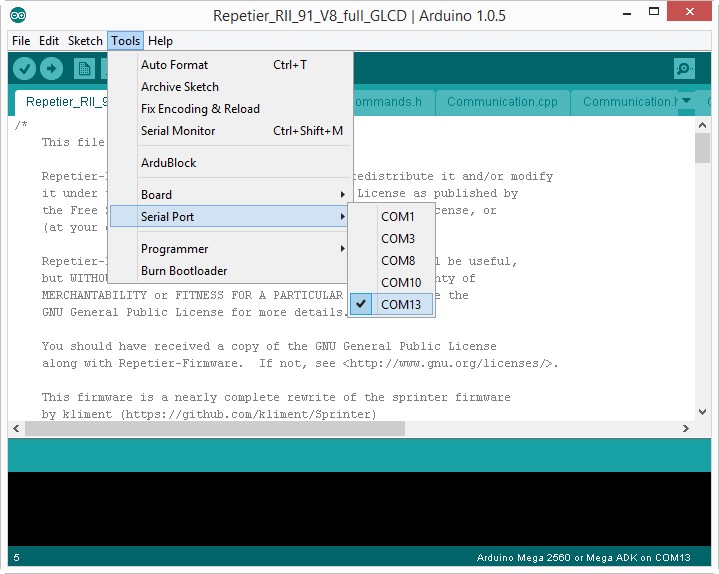Click the vertical scrollbar down arrow
The image size is (719, 574).
[x=702, y=411]
